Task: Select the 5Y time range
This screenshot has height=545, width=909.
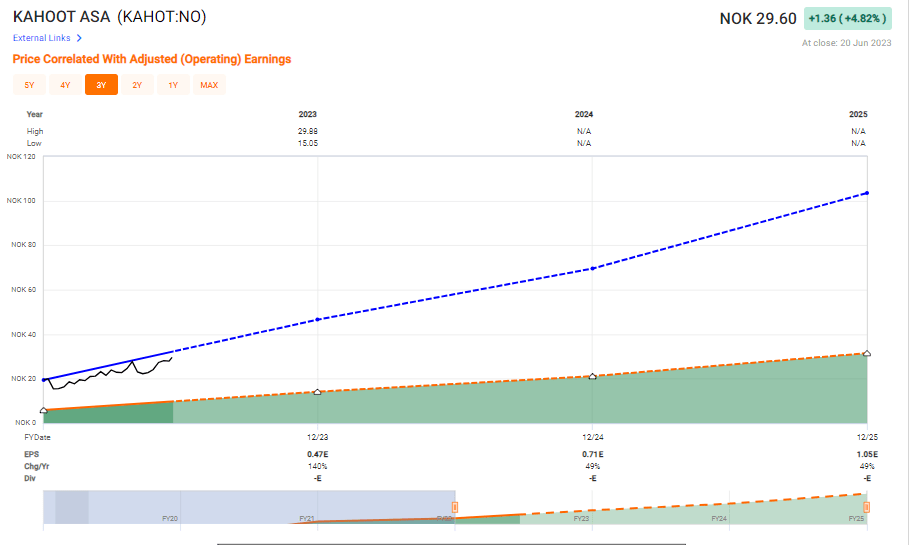Action: [30, 85]
